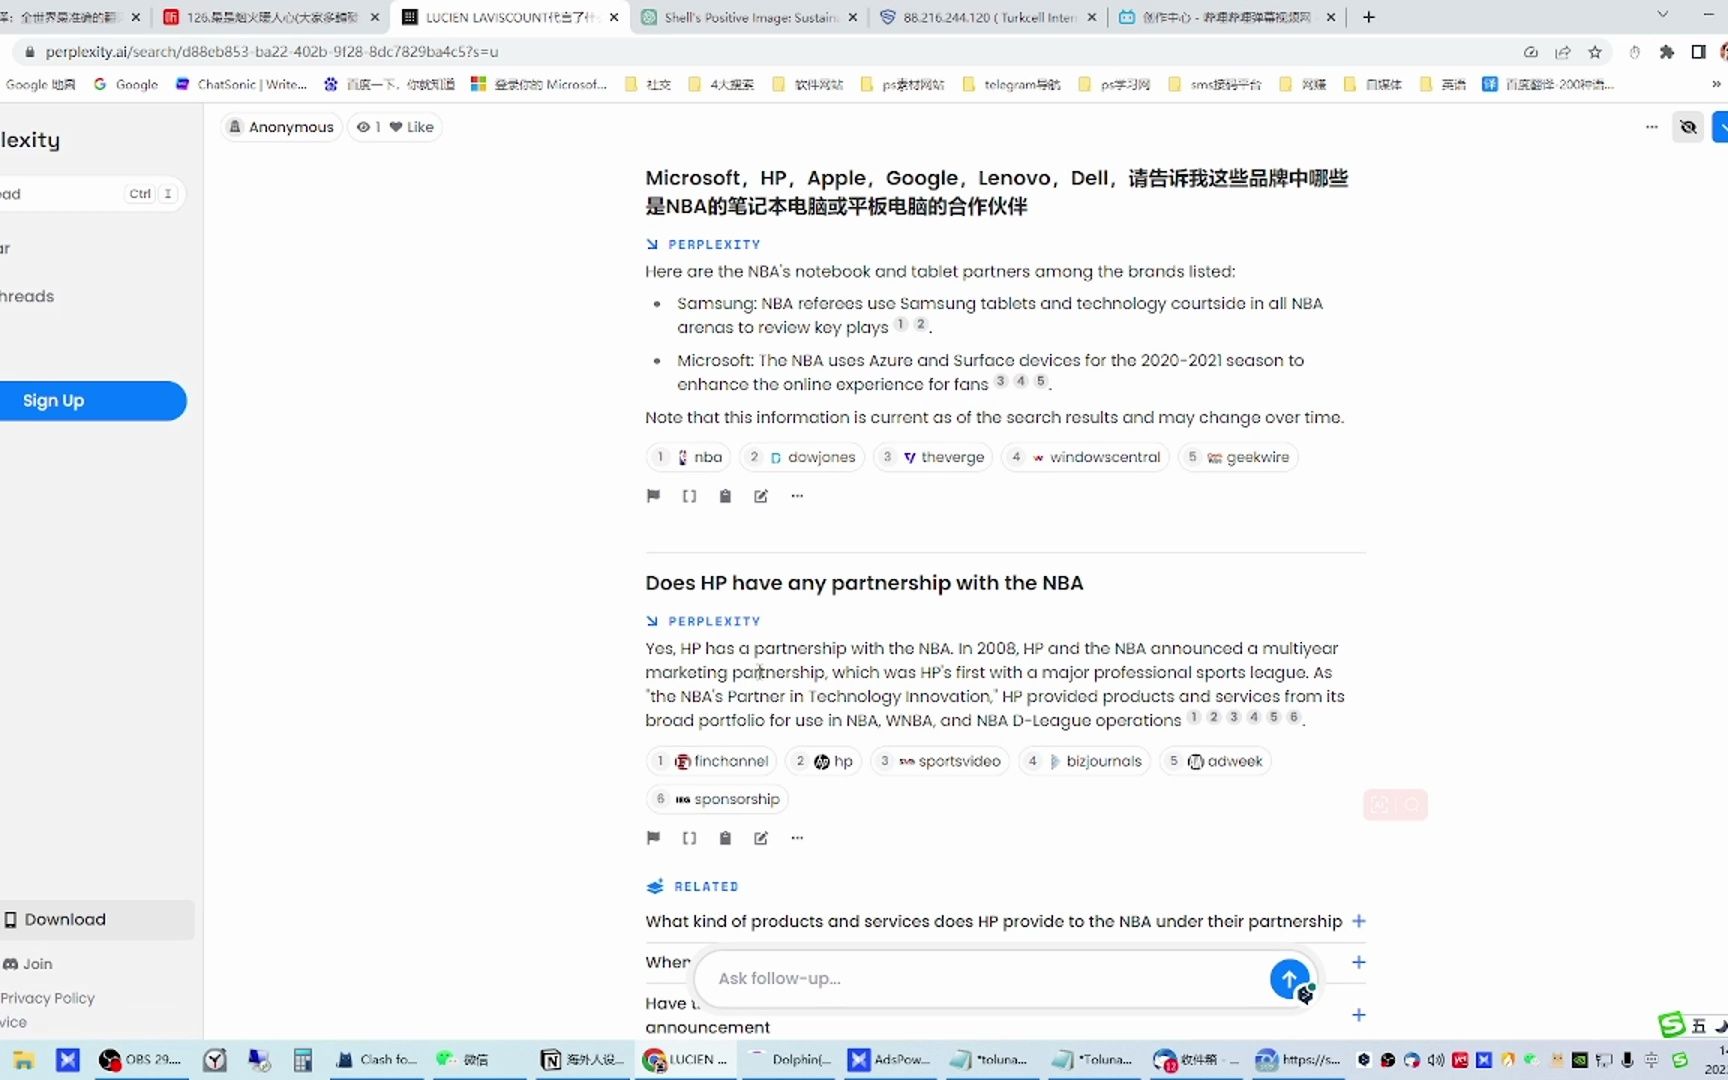This screenshot has height=1080, width=1728.
Task: Expand the related question about HP products and services
Action: point(1005,921)
